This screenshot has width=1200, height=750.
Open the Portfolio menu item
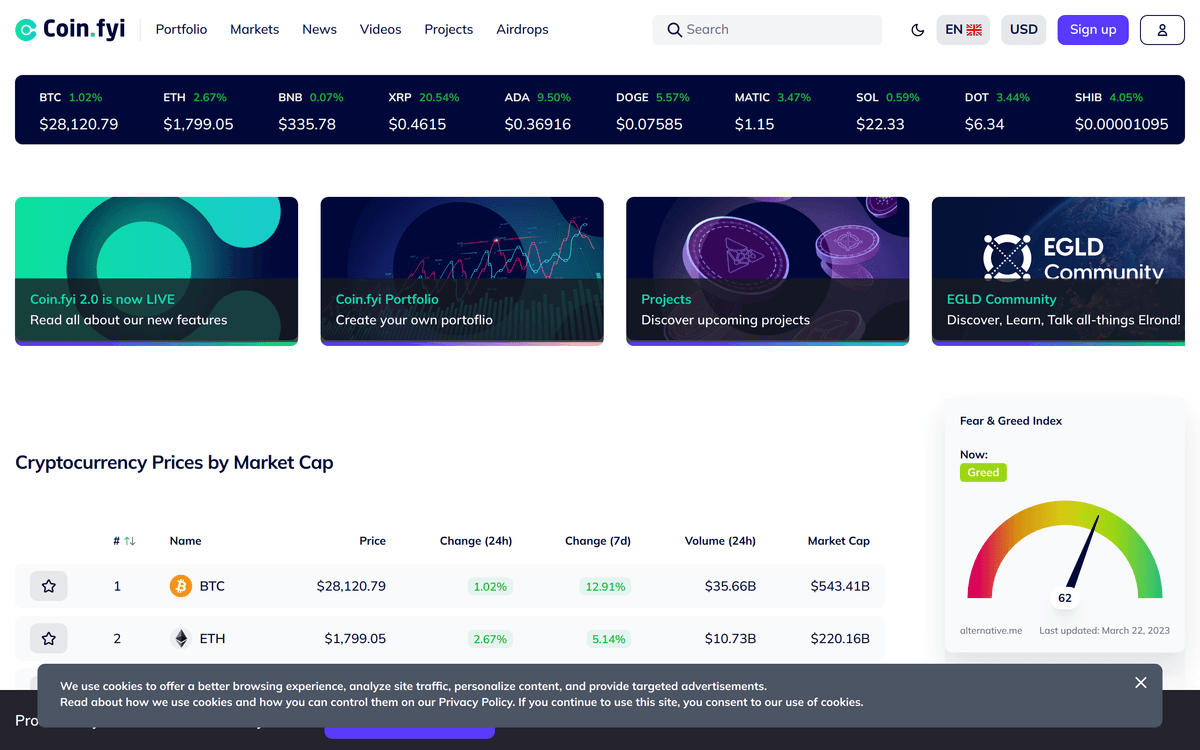[x=181, y=29]
